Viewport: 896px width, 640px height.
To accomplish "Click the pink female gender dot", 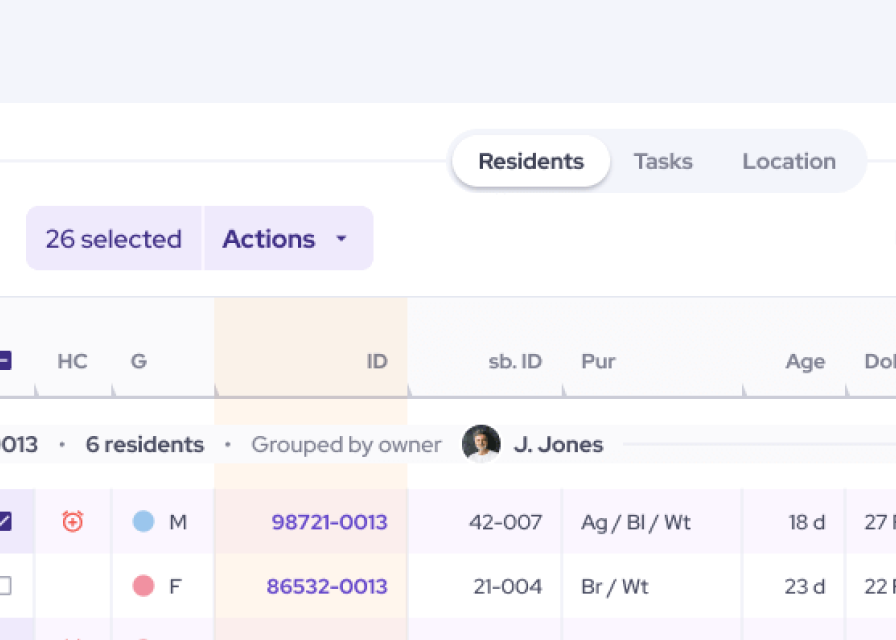I will (x=144, y=586).
